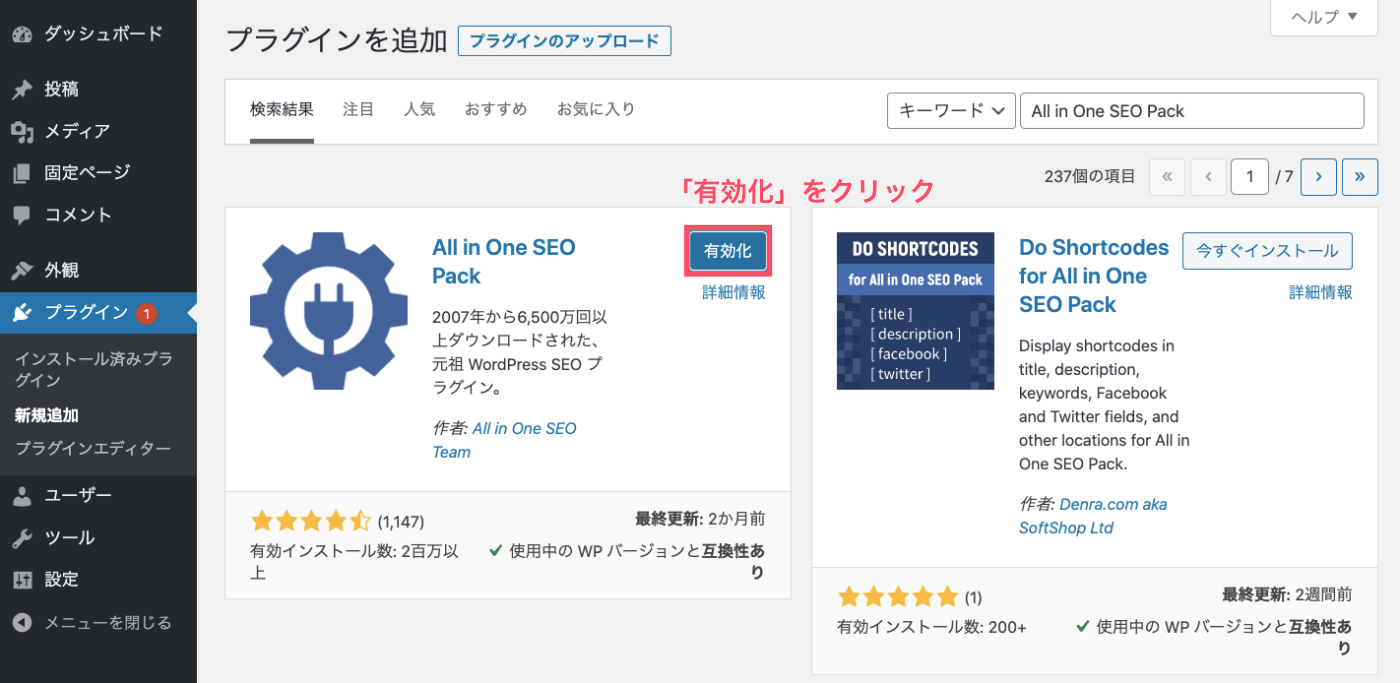This screenshot has height=683, width=1400.
Task: Click the plugin search input field
Action: click(x=1192, y=111)
